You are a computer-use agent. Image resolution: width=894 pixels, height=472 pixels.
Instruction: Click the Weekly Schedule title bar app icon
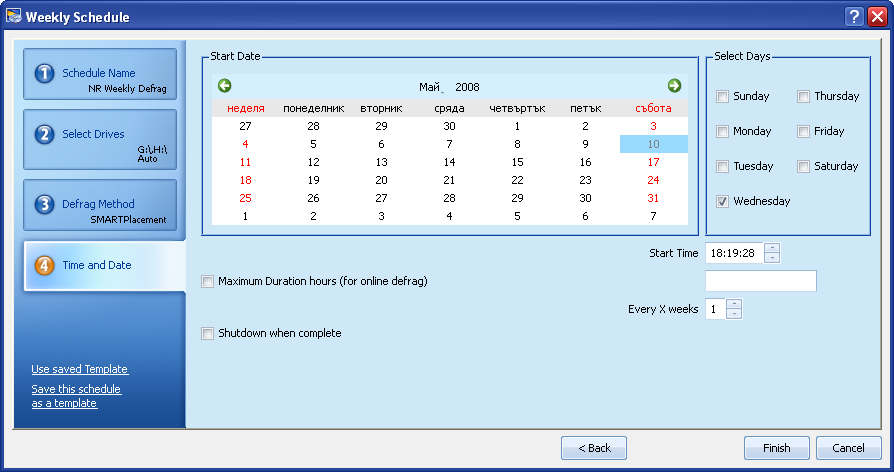click(x=14, y=16)
